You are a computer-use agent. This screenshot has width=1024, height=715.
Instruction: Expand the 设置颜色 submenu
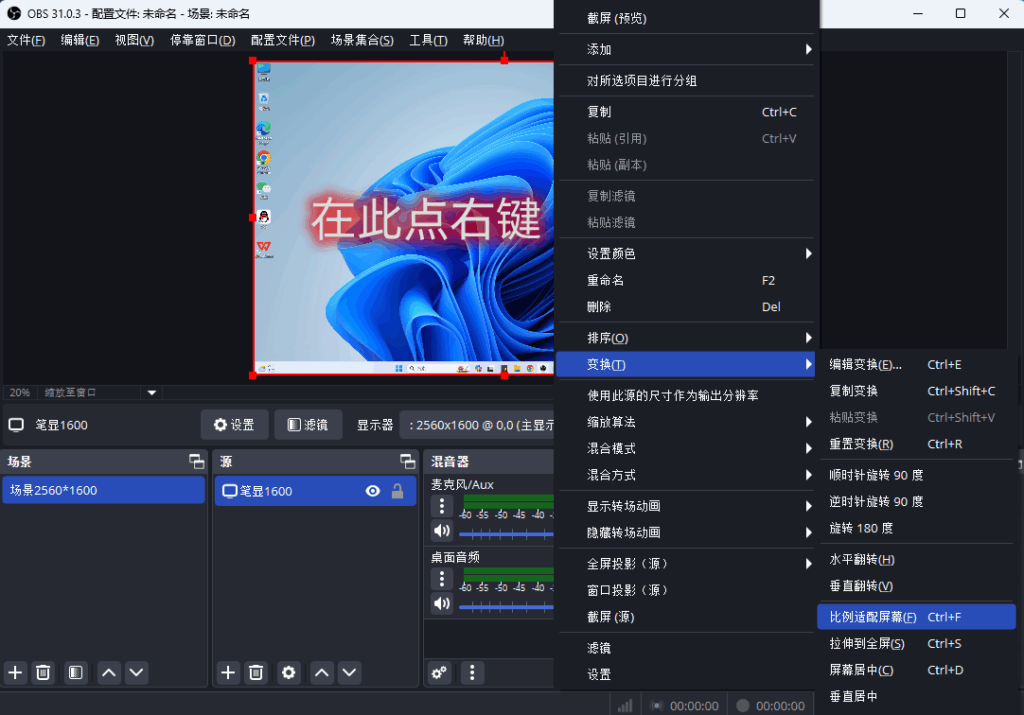[x=686, y=254]
